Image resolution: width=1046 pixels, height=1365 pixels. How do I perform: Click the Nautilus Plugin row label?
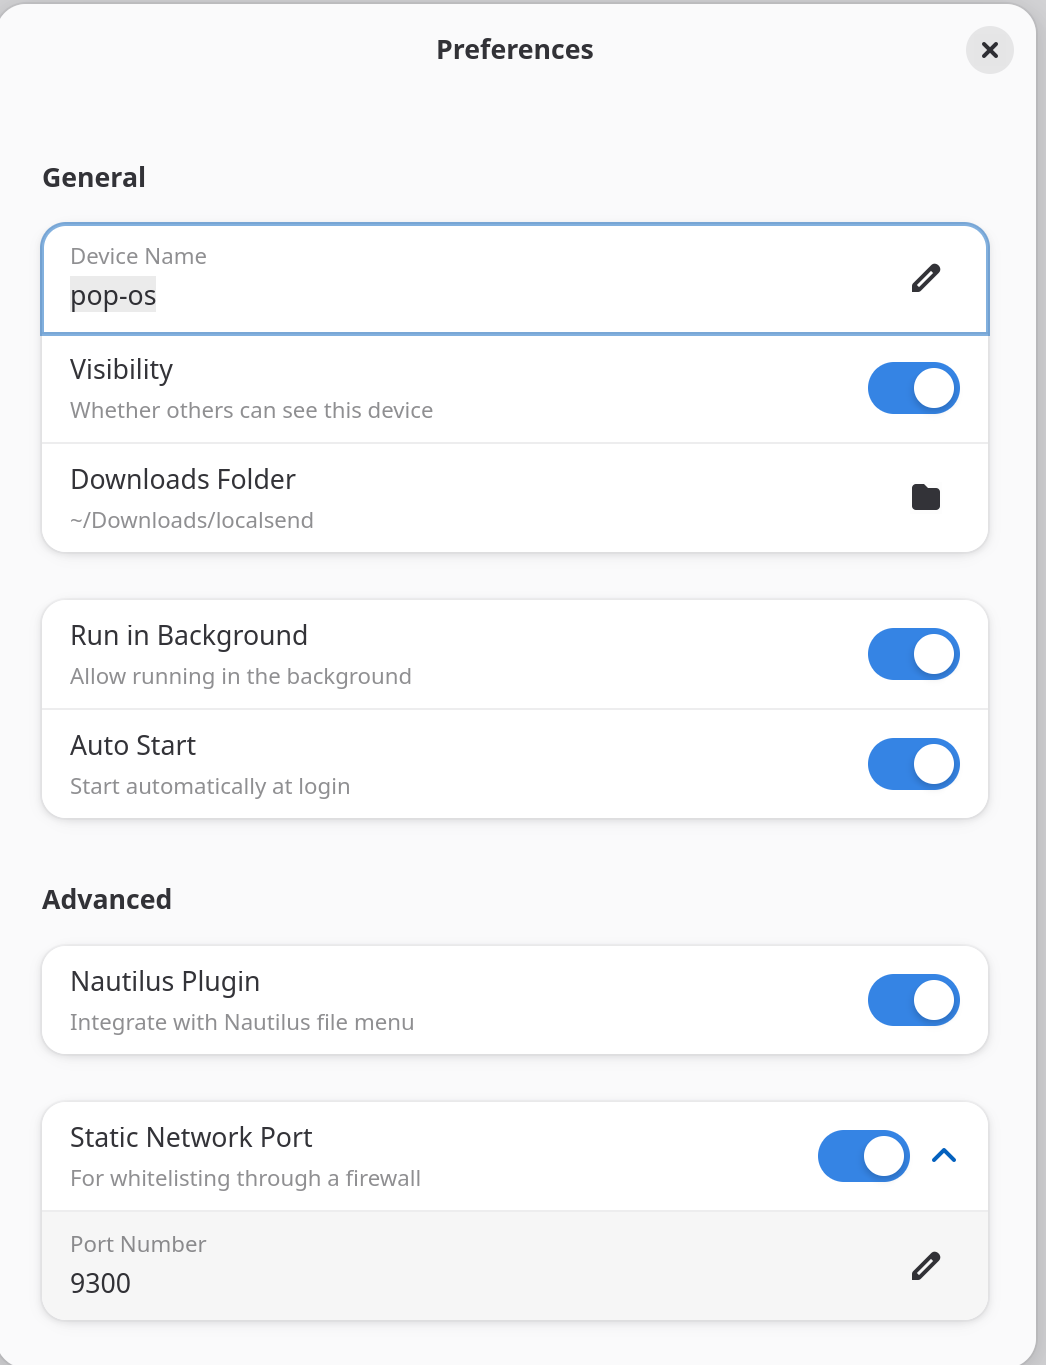[x=165, y=982]
